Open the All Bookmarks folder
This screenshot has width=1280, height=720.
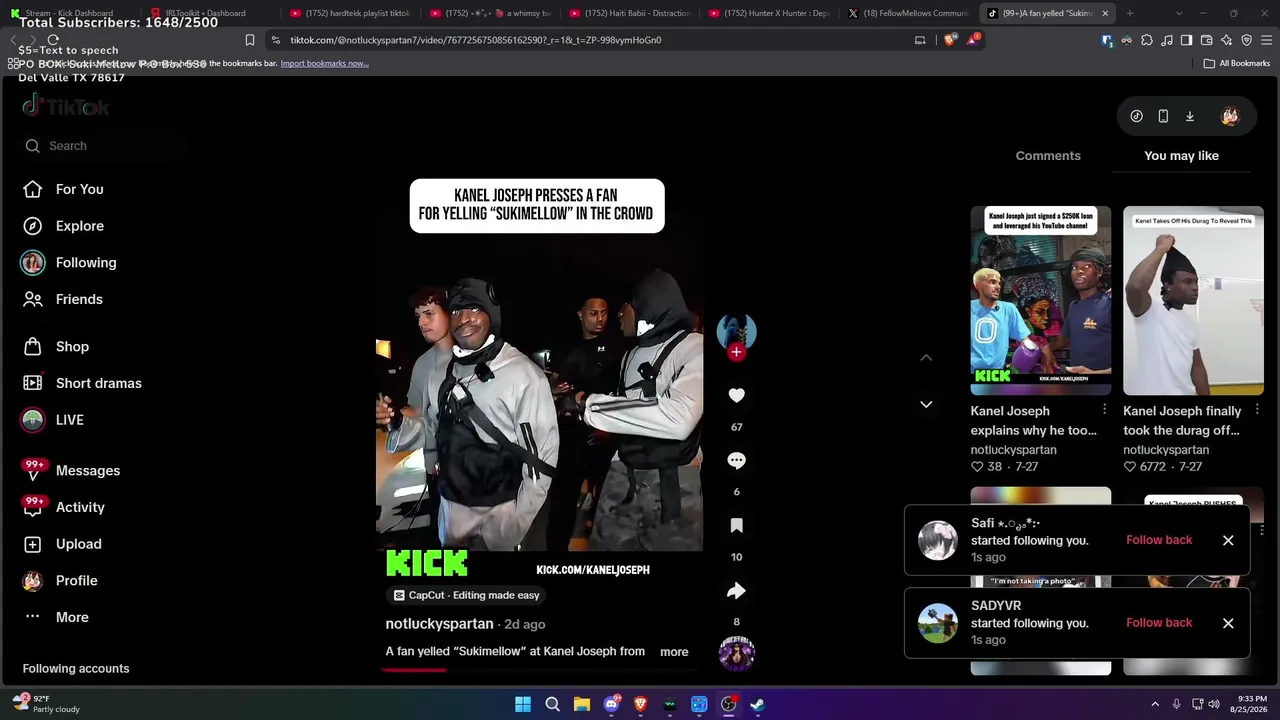[1237, 63]
